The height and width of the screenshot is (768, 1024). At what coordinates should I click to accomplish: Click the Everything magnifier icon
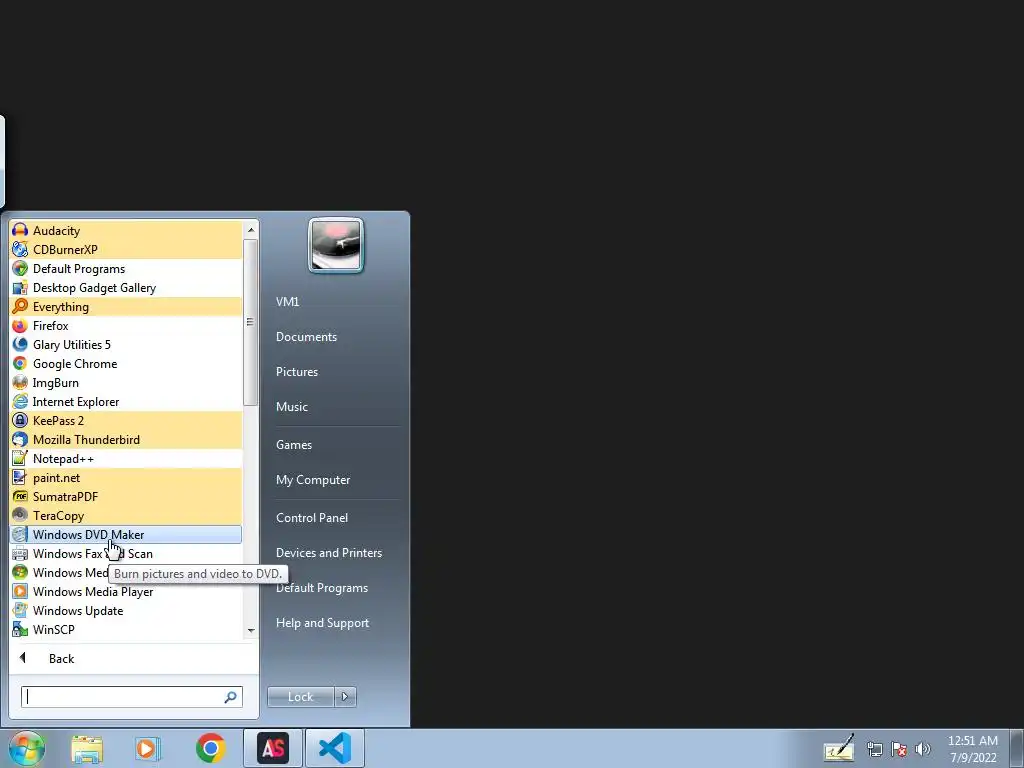pyautogui.click(x=20, y=306)
